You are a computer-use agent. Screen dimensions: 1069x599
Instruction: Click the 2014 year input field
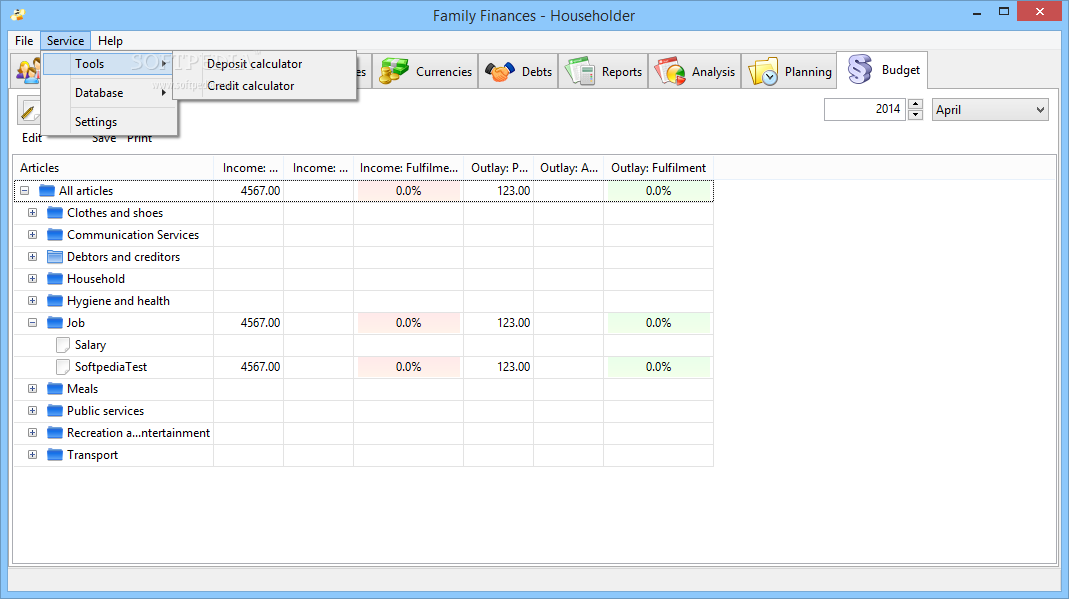(865, 109)
